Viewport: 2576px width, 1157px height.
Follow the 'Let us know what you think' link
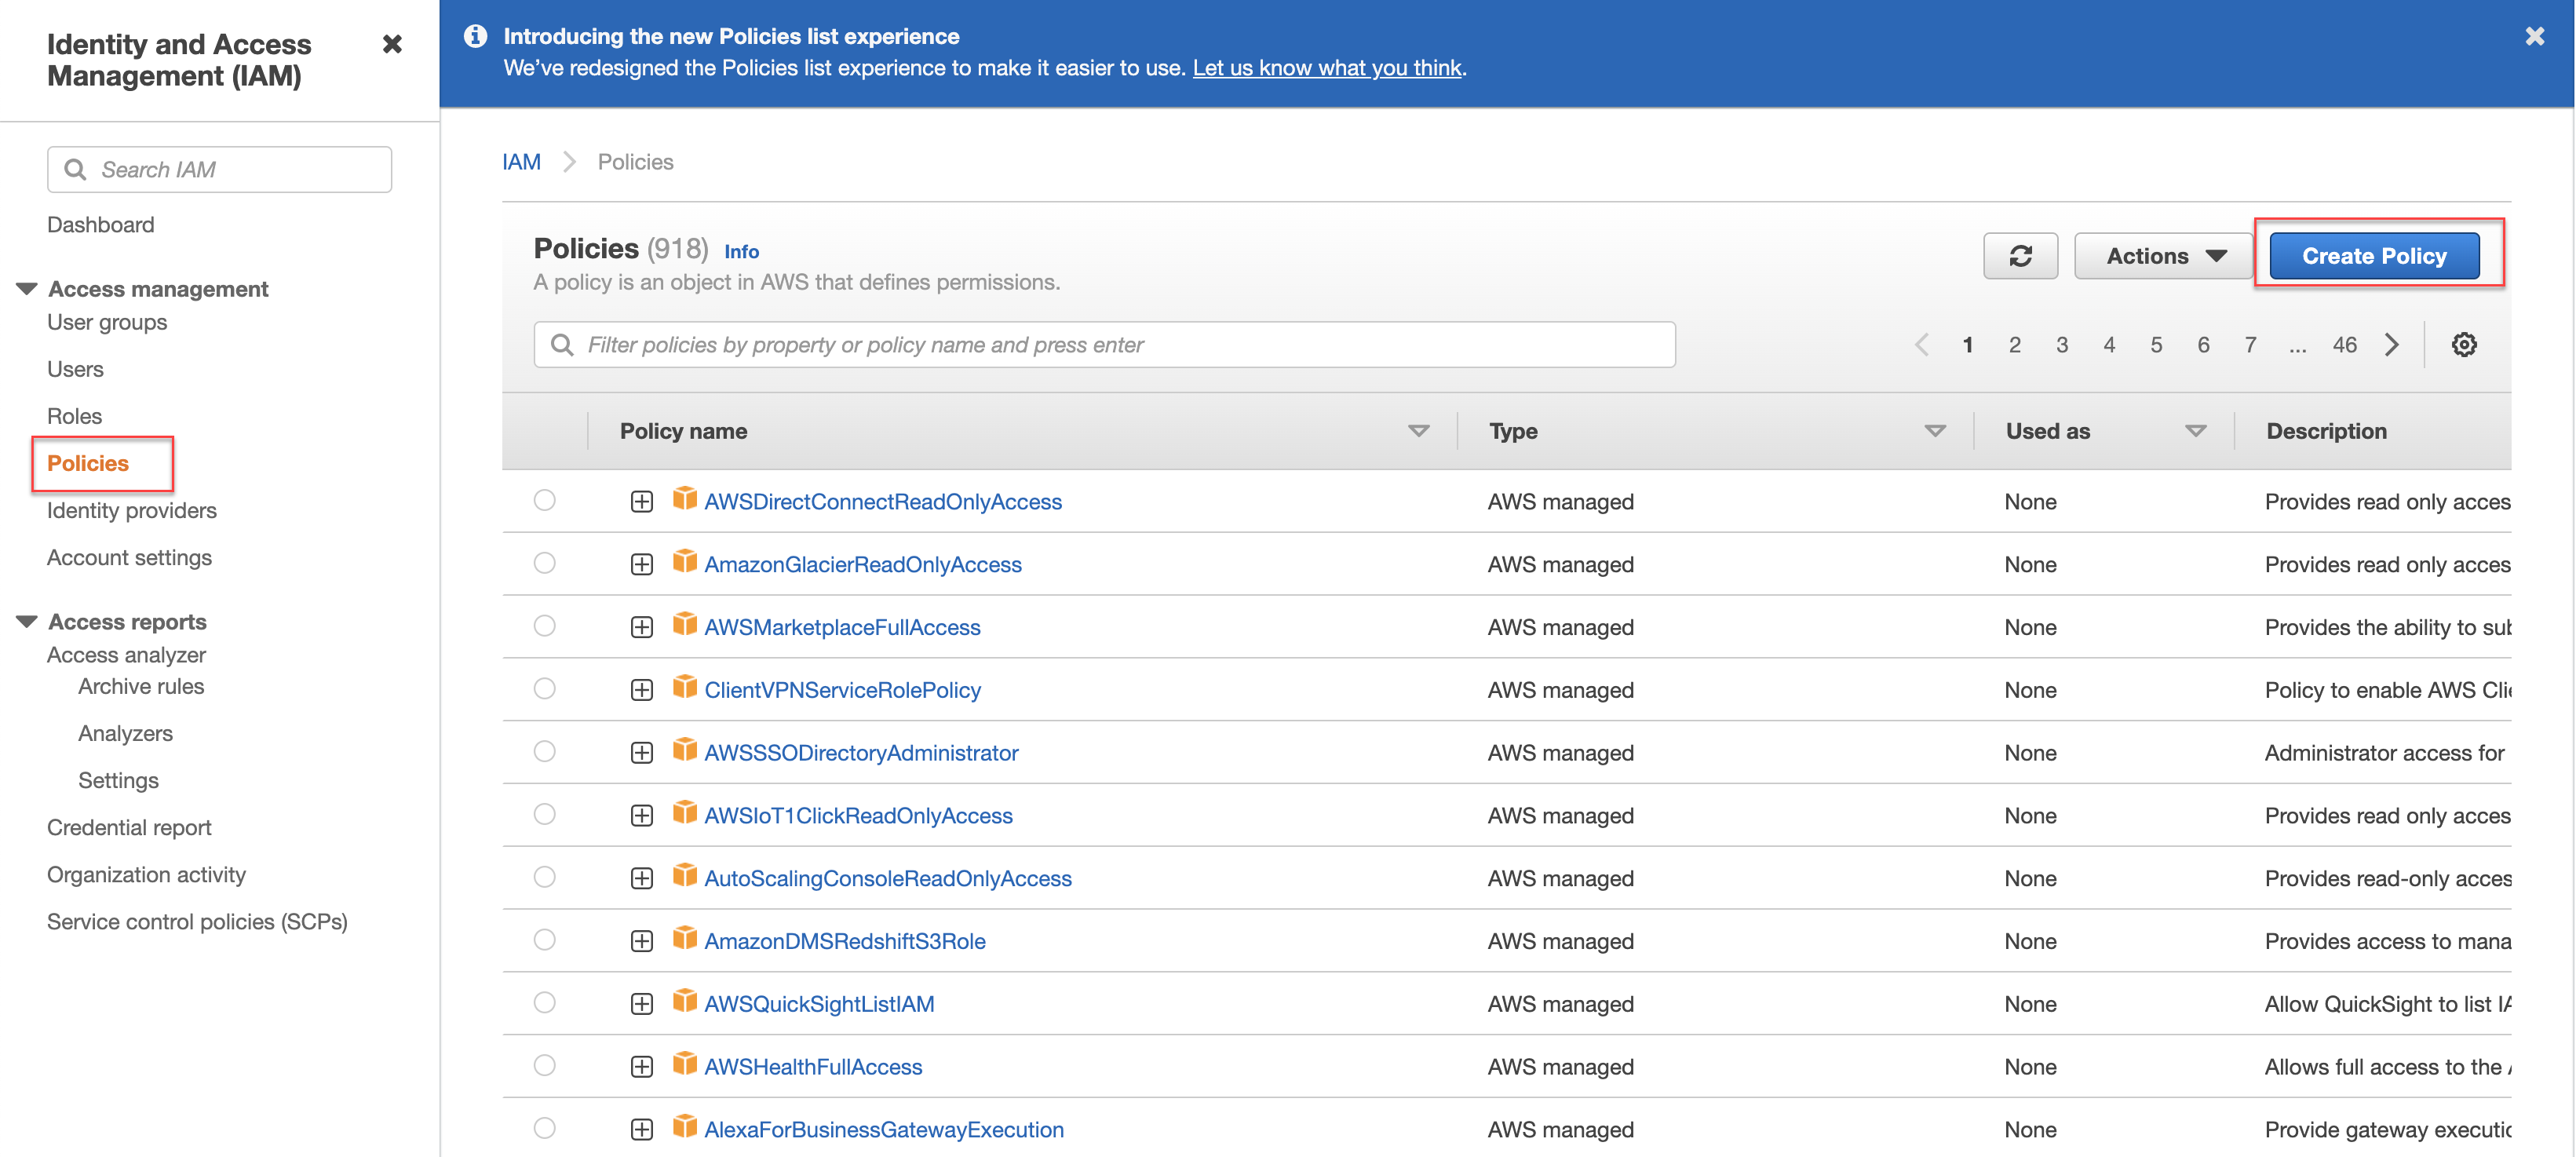tap(1327, 68)
